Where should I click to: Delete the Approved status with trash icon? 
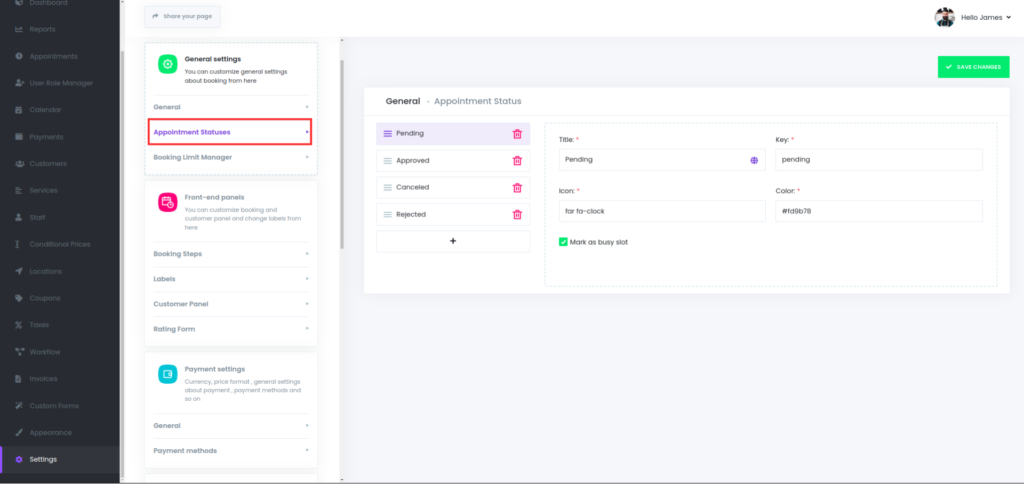coord(517,161)
